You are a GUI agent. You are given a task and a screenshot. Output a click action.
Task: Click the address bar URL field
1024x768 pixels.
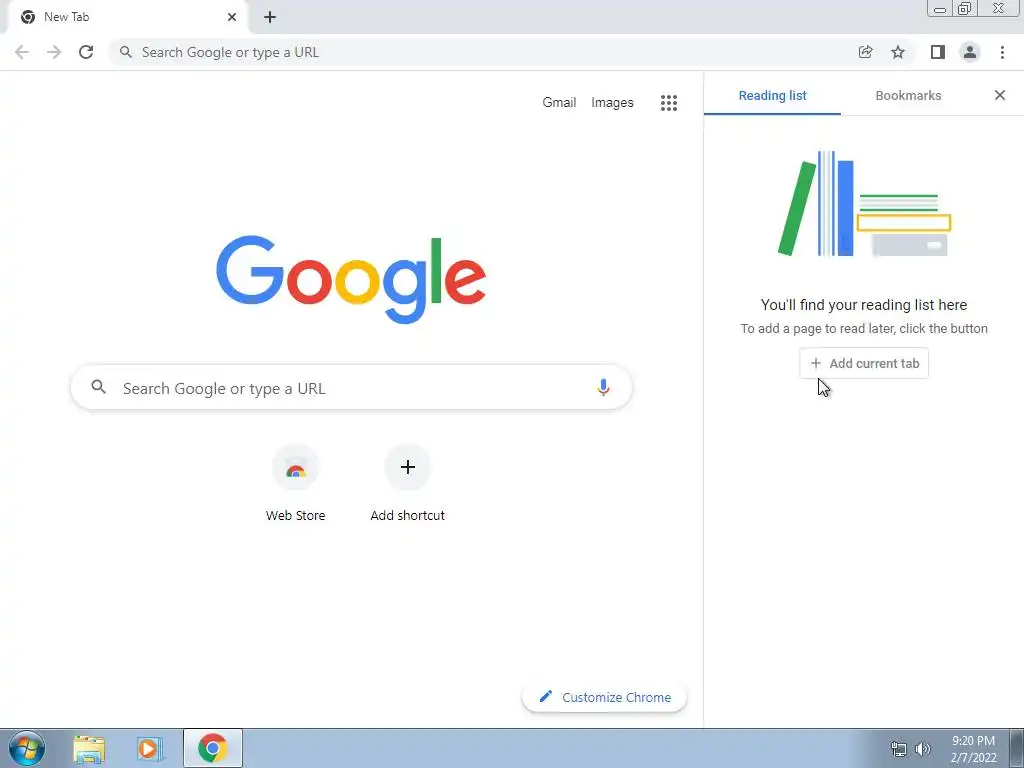(x=483, y=52)
